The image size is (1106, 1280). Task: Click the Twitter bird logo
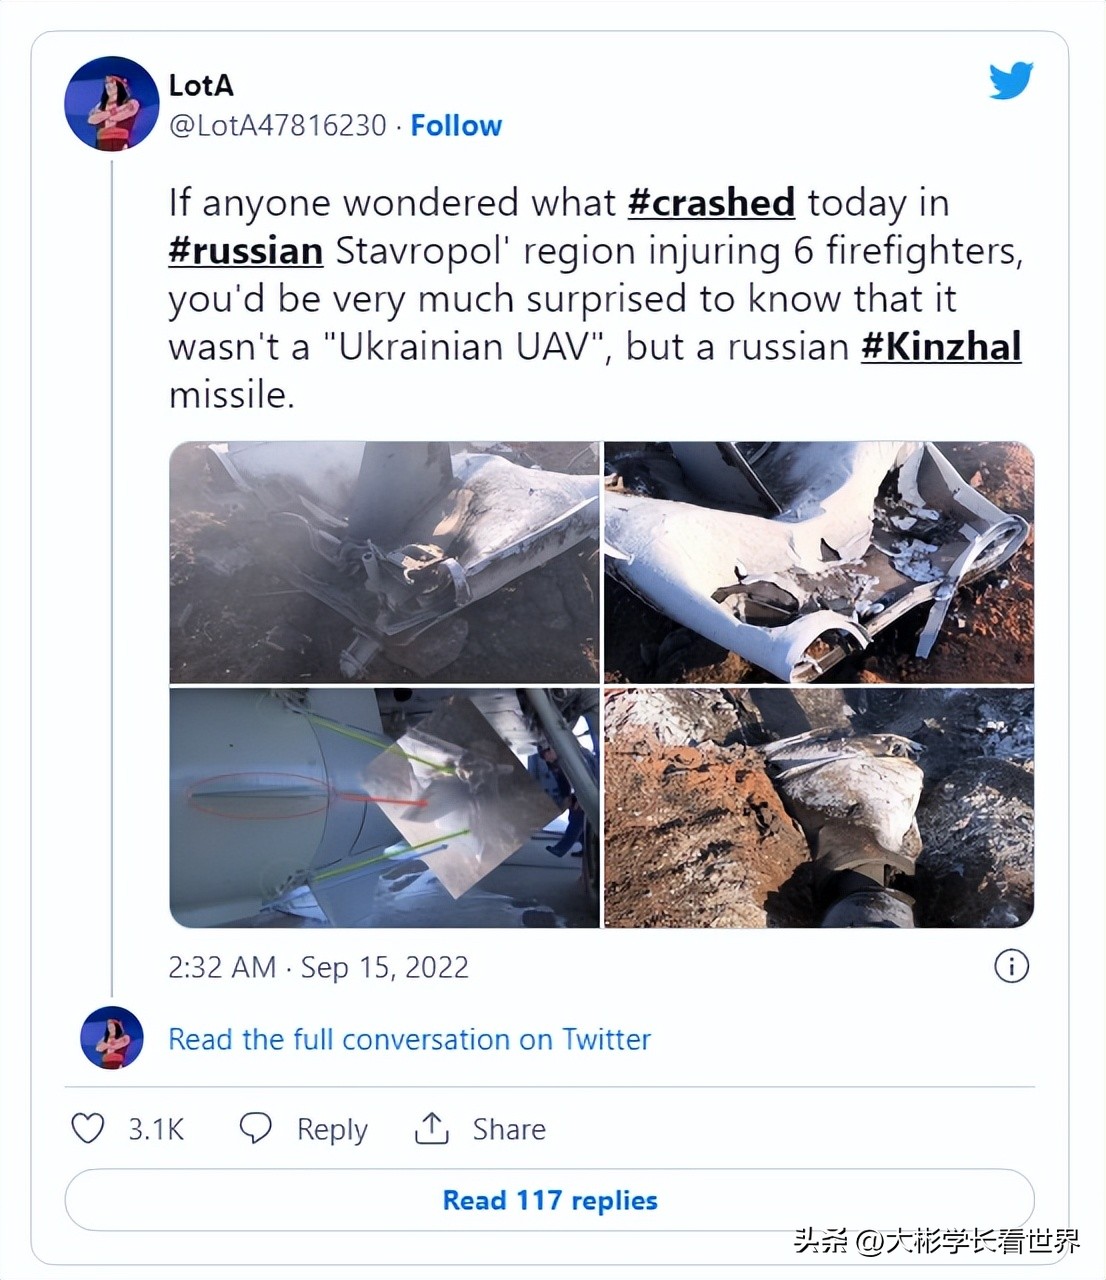click(1010, 82)
